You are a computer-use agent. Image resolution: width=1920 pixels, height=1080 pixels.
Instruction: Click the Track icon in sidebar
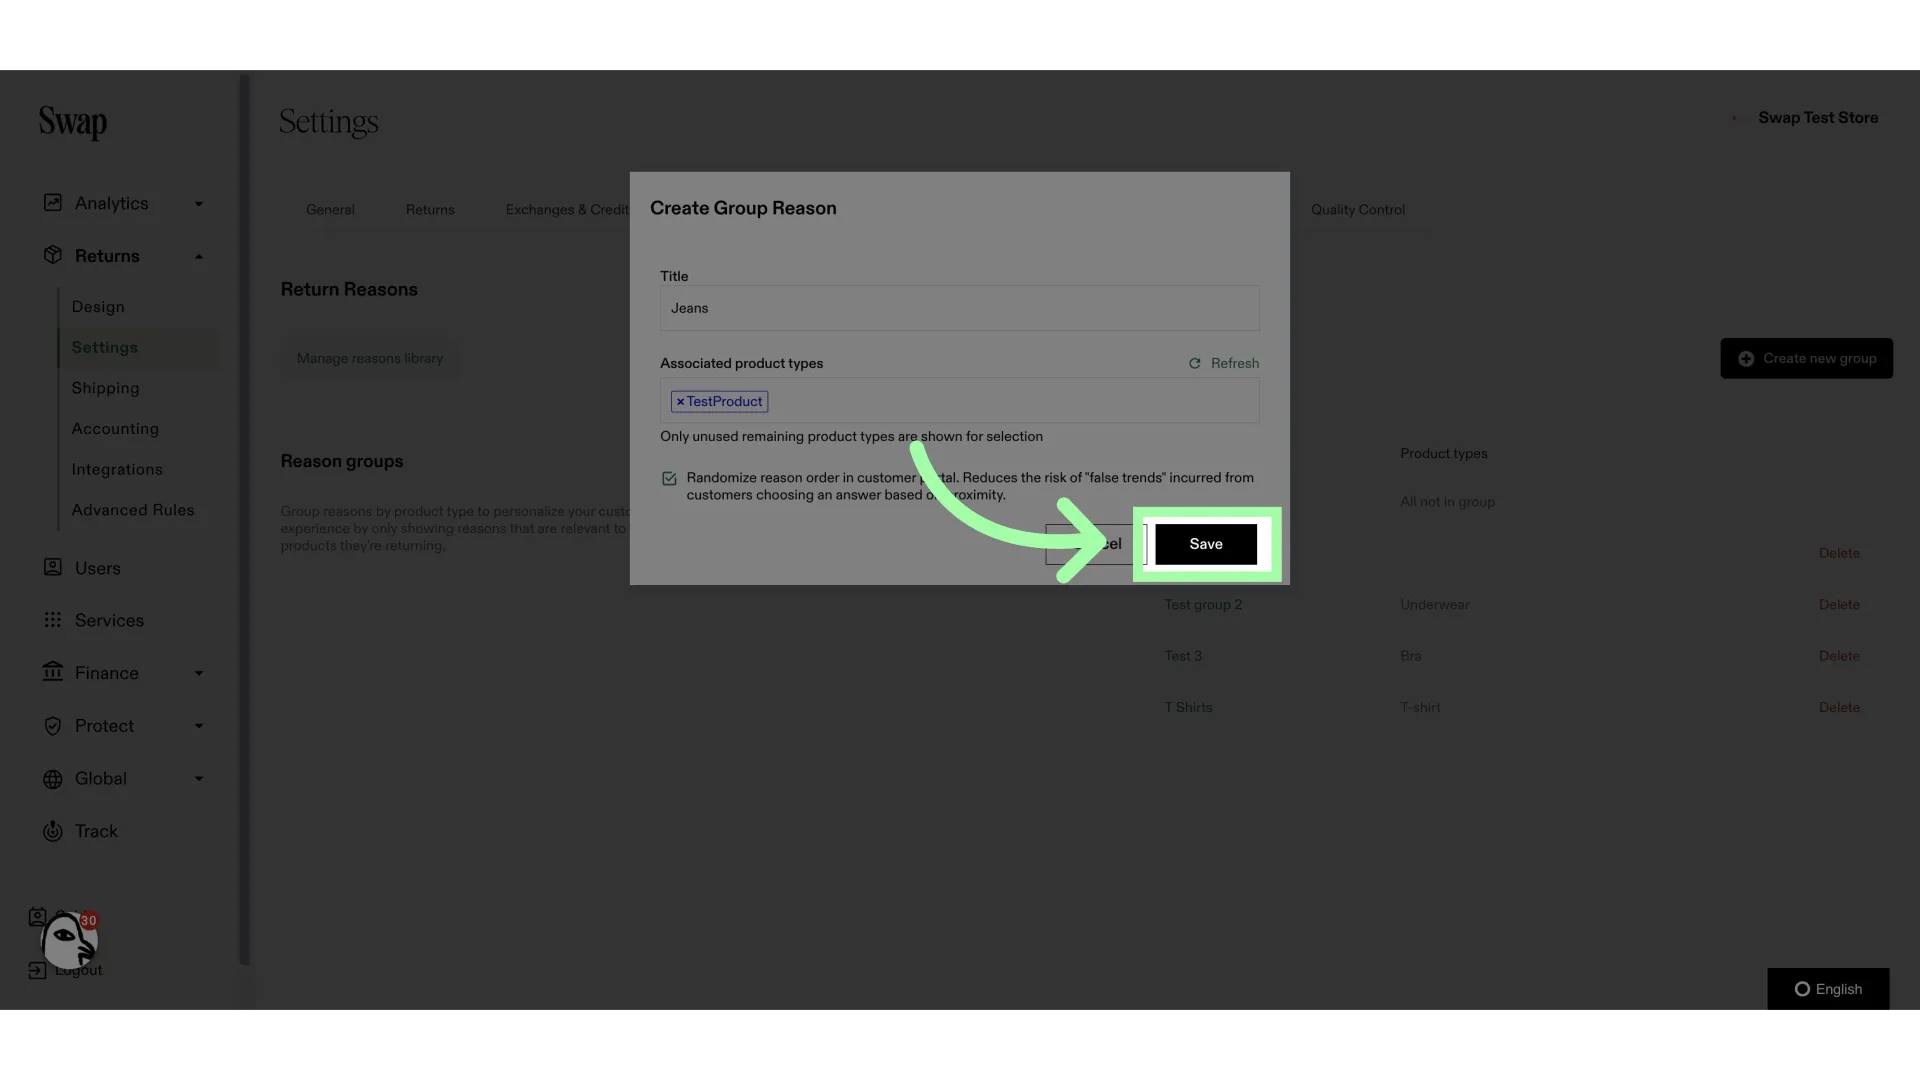click(x=53, y=831)
